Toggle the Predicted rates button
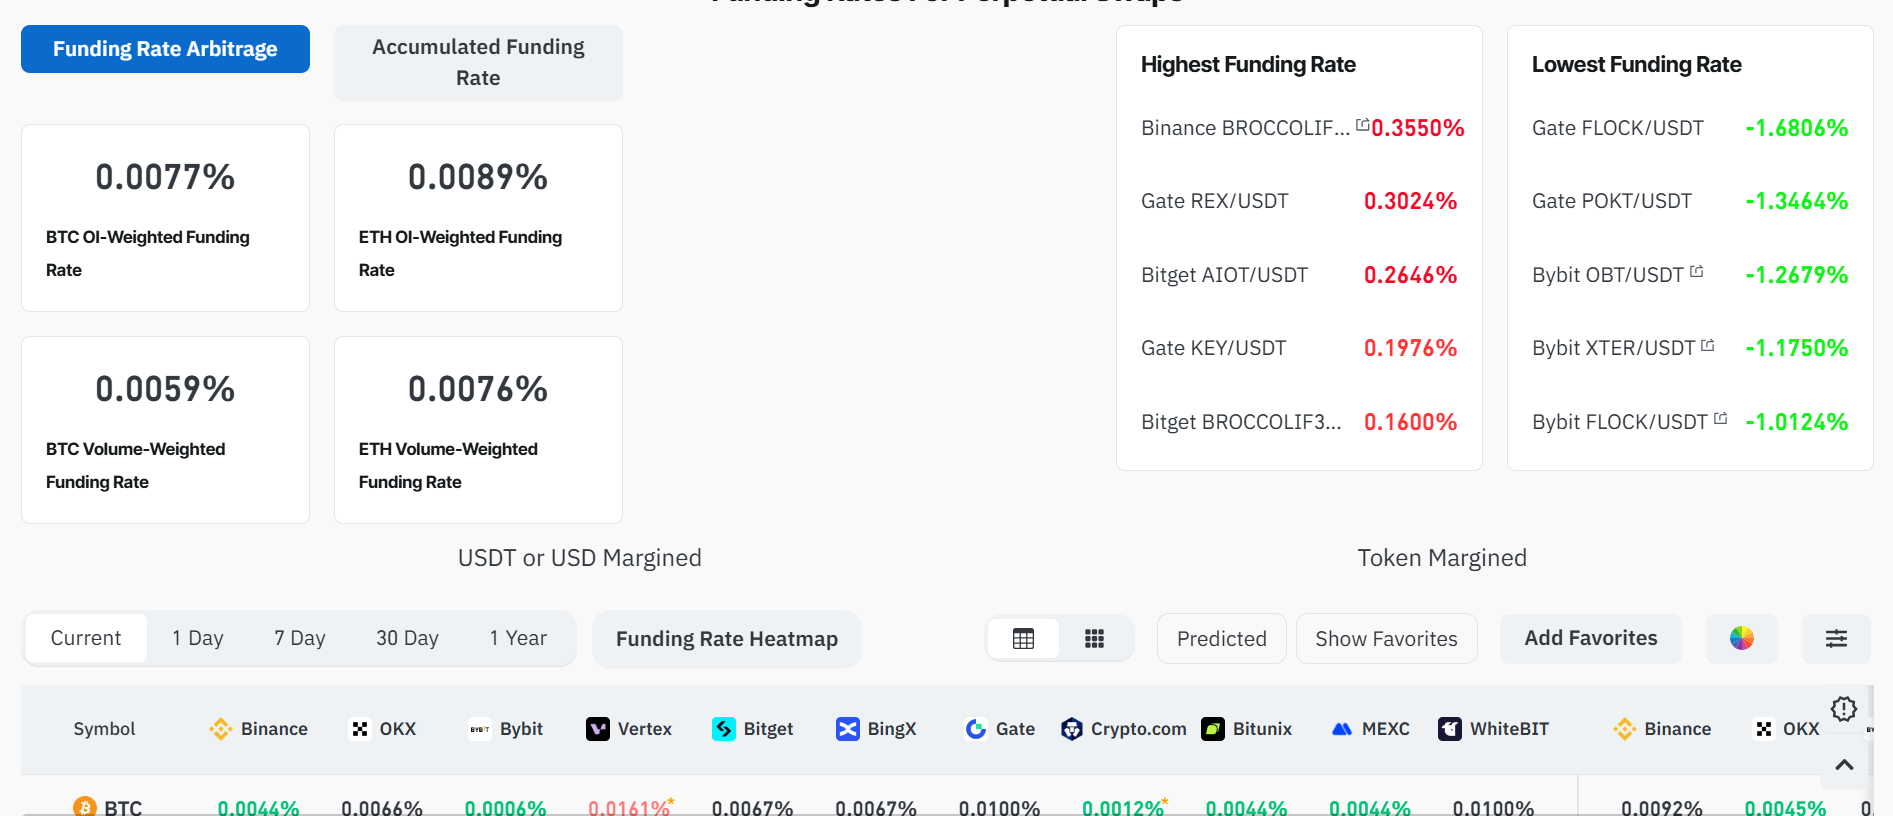This screenshot has width=1893, height=816. coord(1222,639)
